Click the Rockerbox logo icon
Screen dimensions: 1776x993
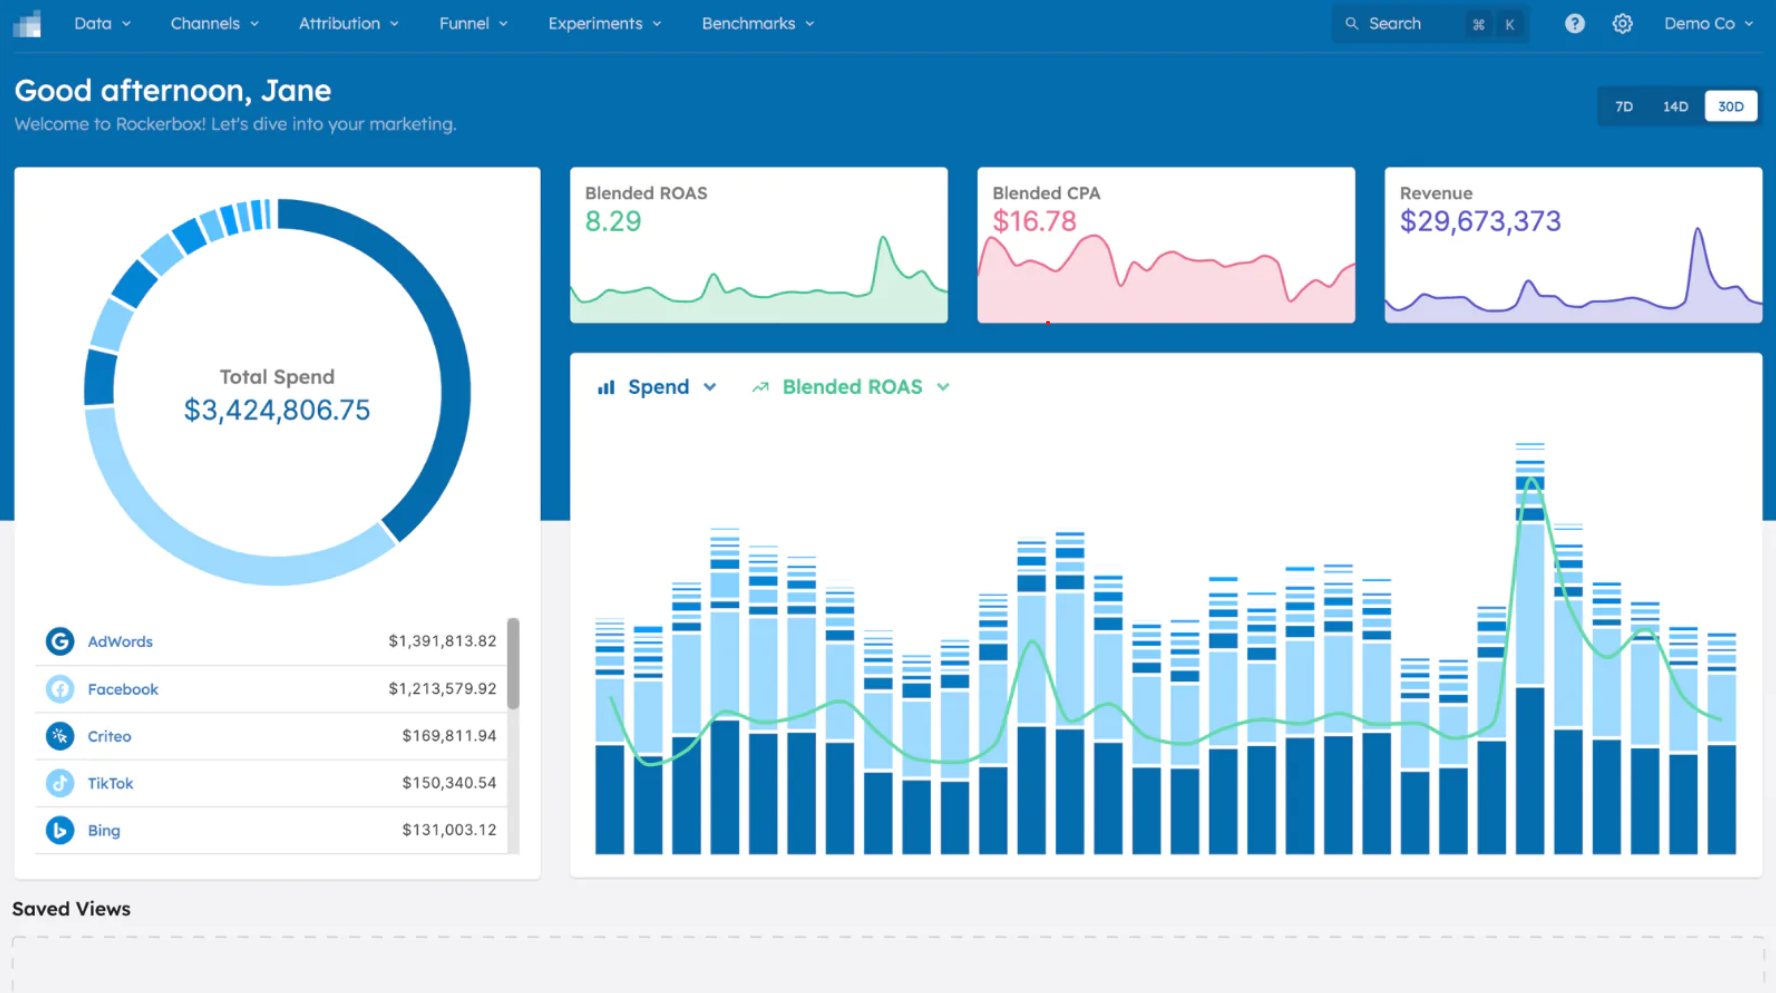click(x=27, y=24)
